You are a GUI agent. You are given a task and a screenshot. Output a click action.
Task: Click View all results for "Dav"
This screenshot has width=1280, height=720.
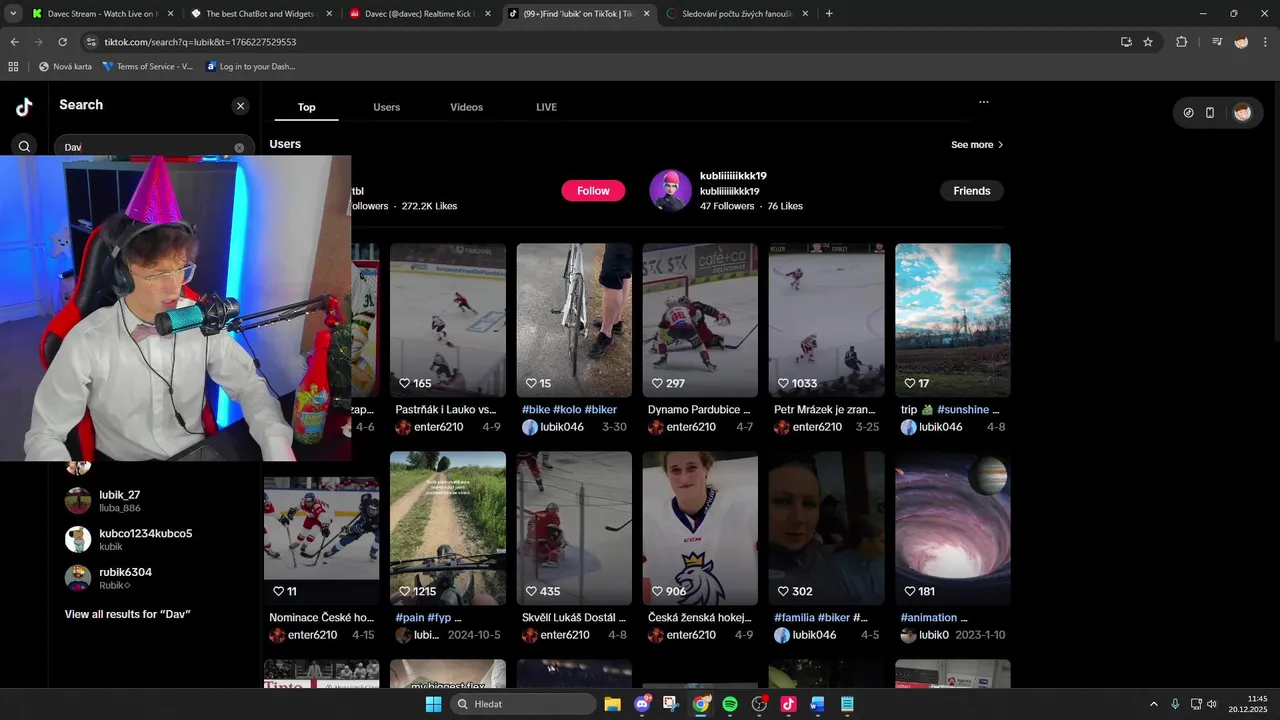tap(127, 614)
